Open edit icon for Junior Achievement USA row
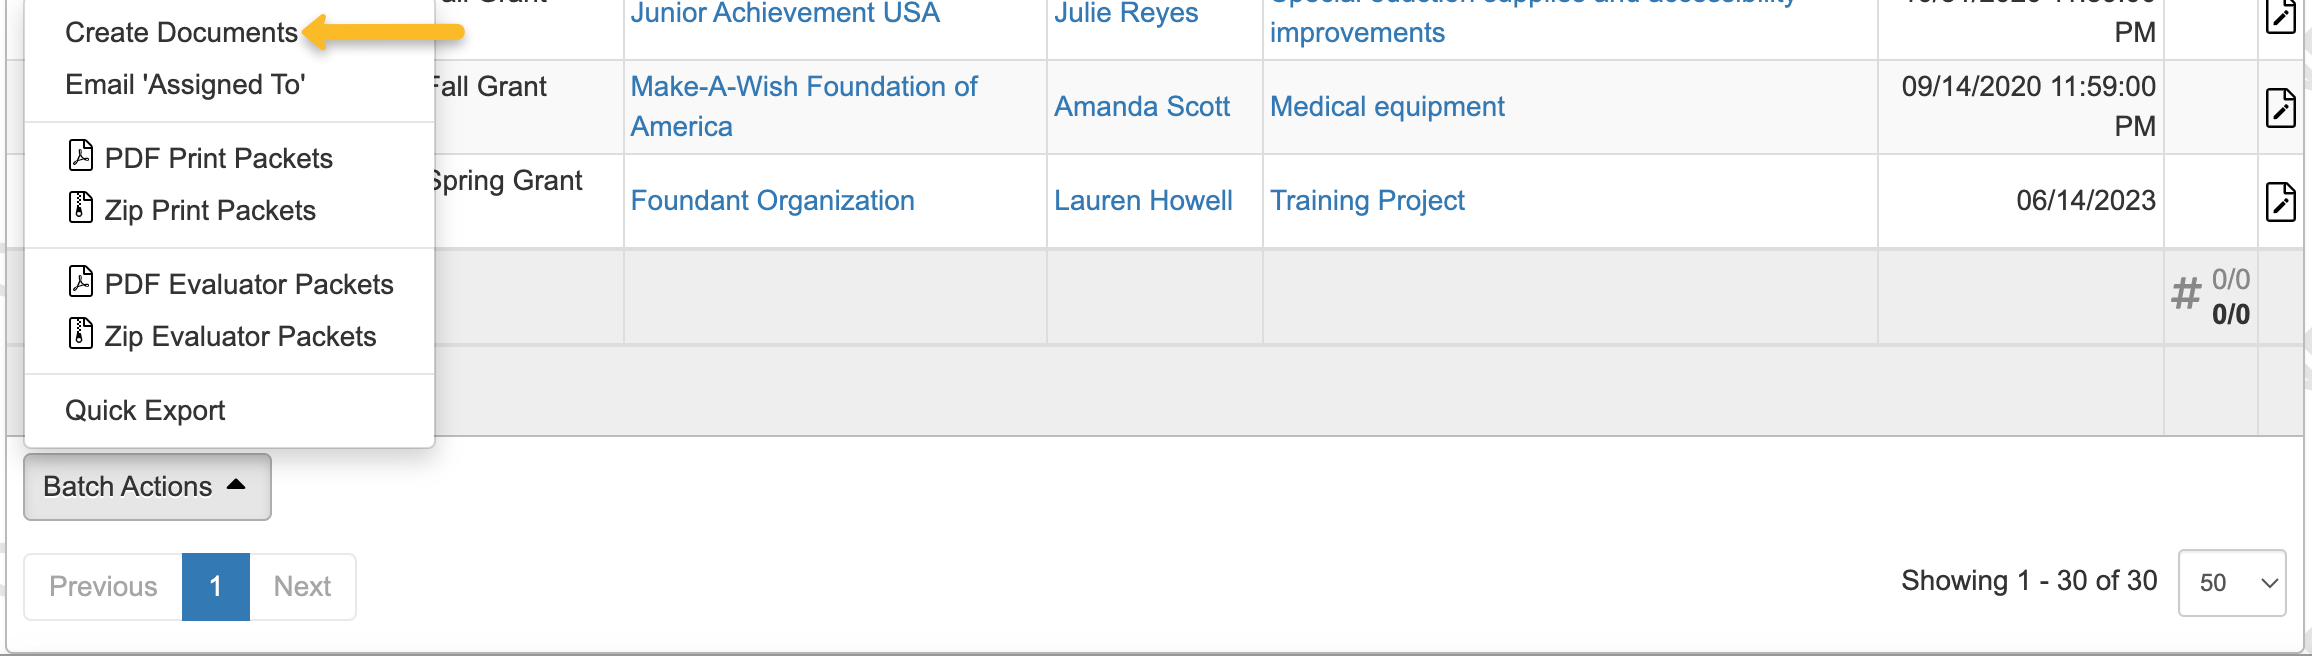The width and height of the screenshot is (2312, 656). pyautogui.click(x=2280, y=16)
